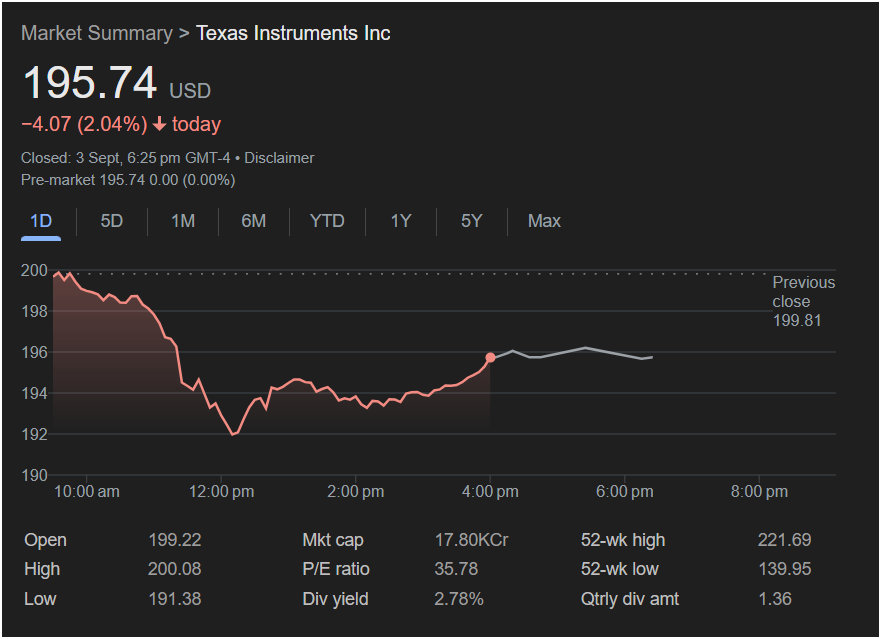Click the 200 price axis label

(x=34, y=270)
